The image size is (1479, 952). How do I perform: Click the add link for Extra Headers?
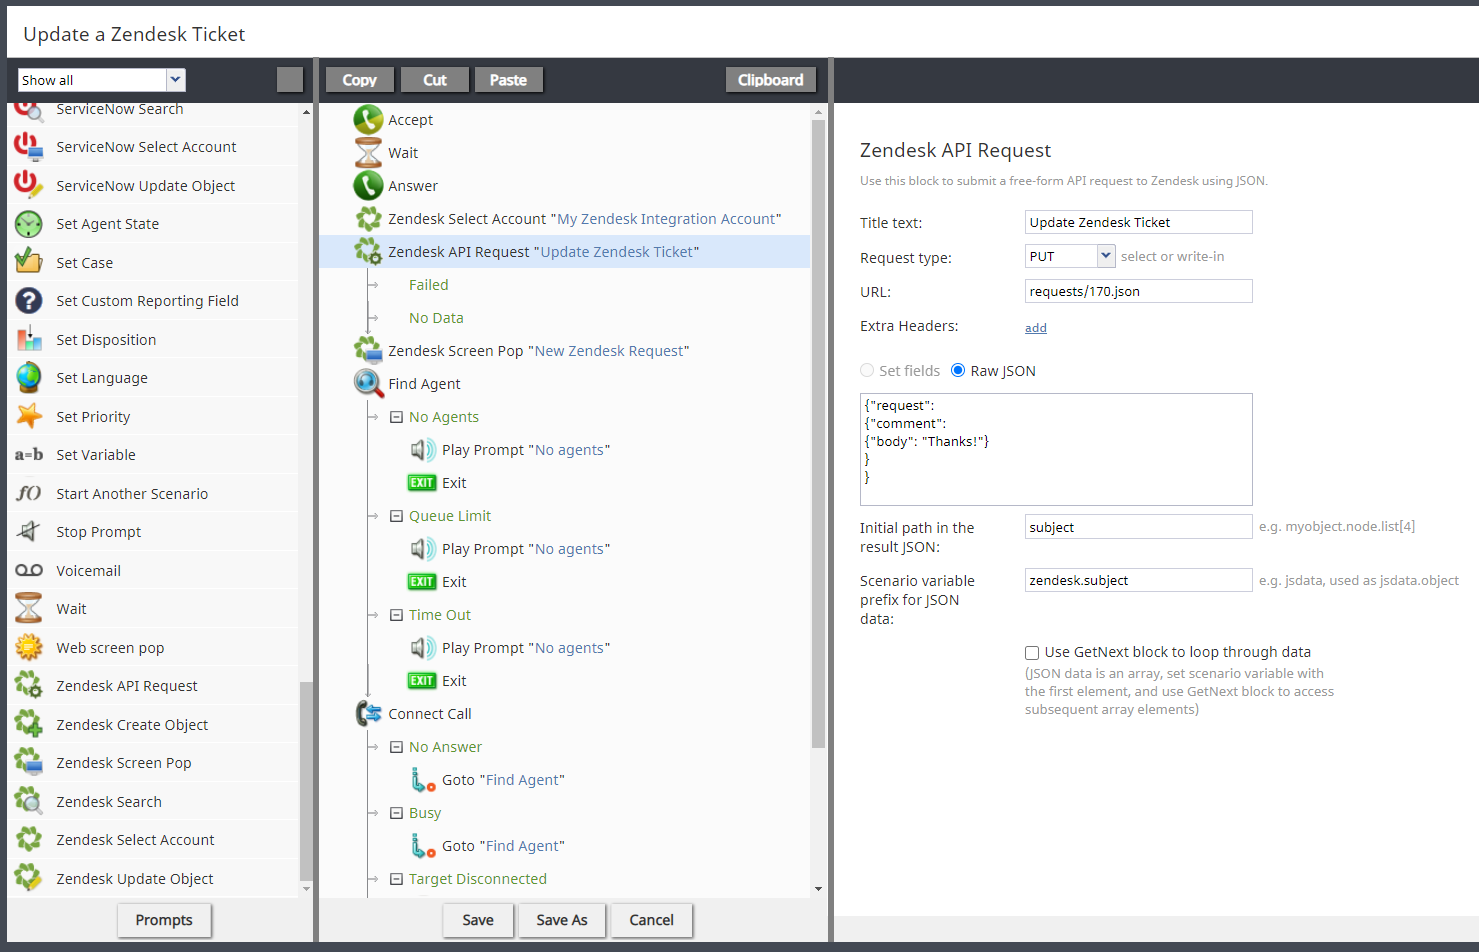[x=1036, y=328]
